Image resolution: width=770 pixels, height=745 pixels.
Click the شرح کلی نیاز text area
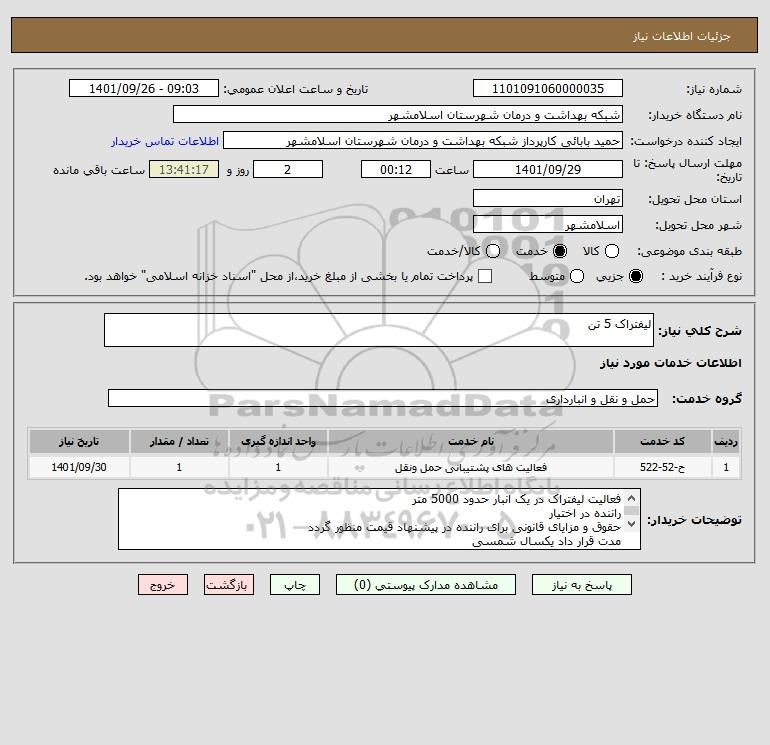point(379,330)
